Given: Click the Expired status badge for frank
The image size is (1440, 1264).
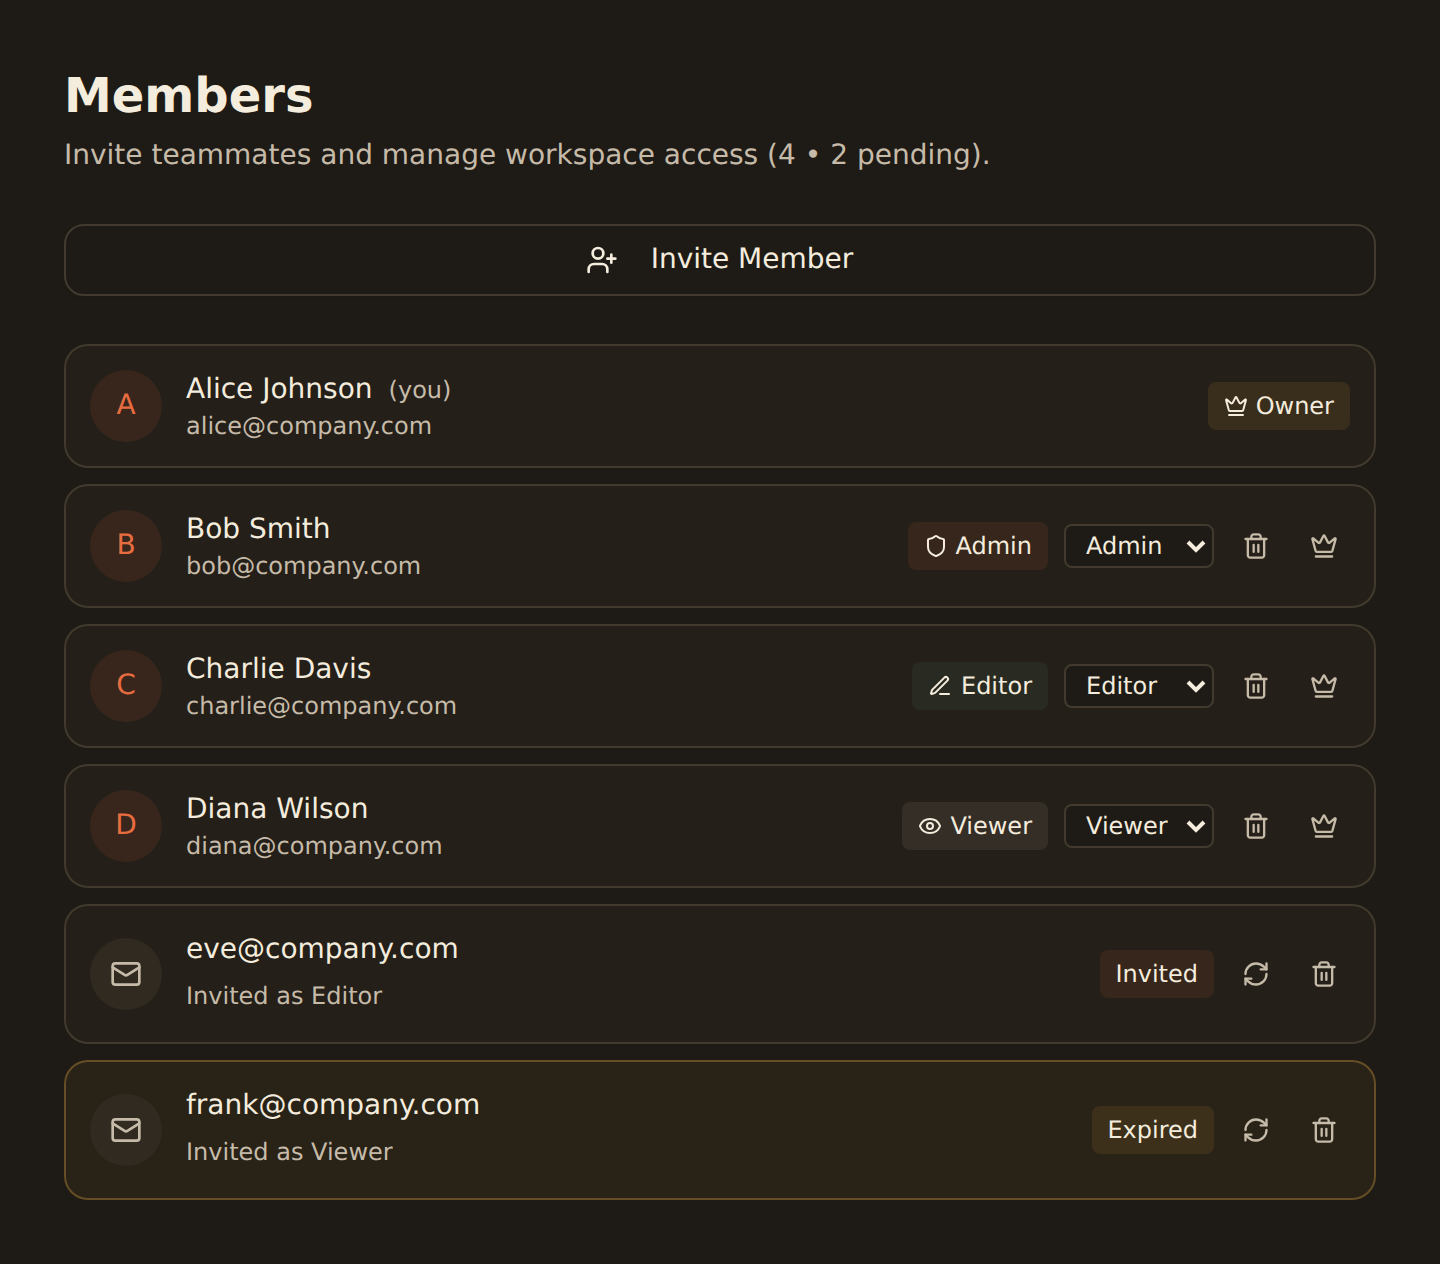Looking at the screenshot, I should pos(1153,1130).
